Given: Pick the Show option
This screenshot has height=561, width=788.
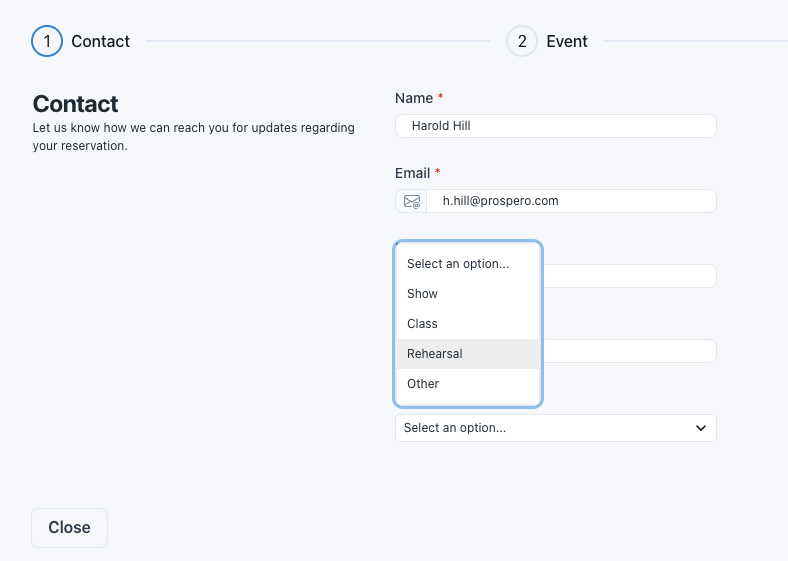Looking at the screenshot, I should coord(468,294).
